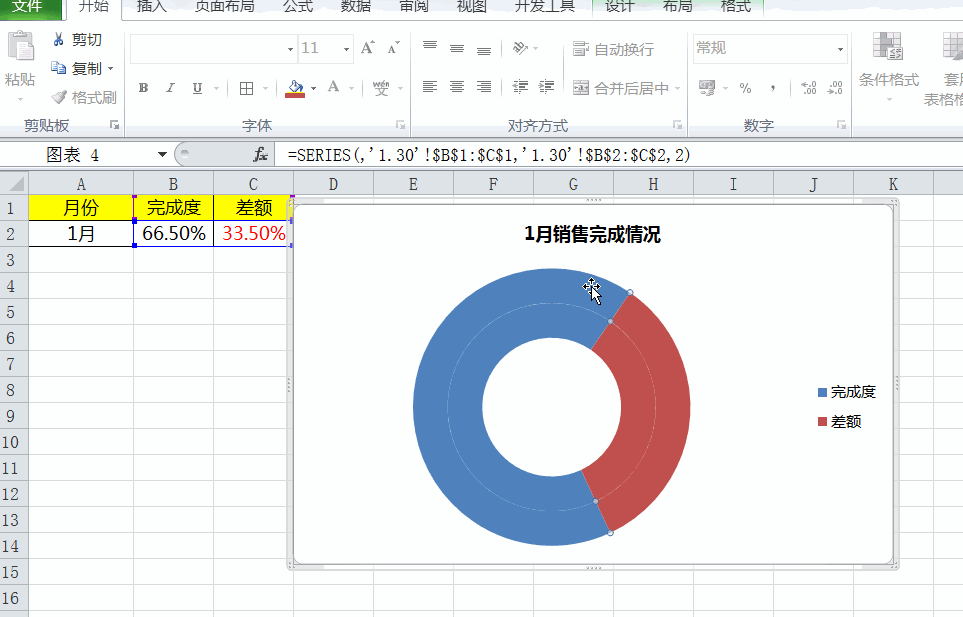
Task: Toggle italic formatting
Action: coord(170,88)
